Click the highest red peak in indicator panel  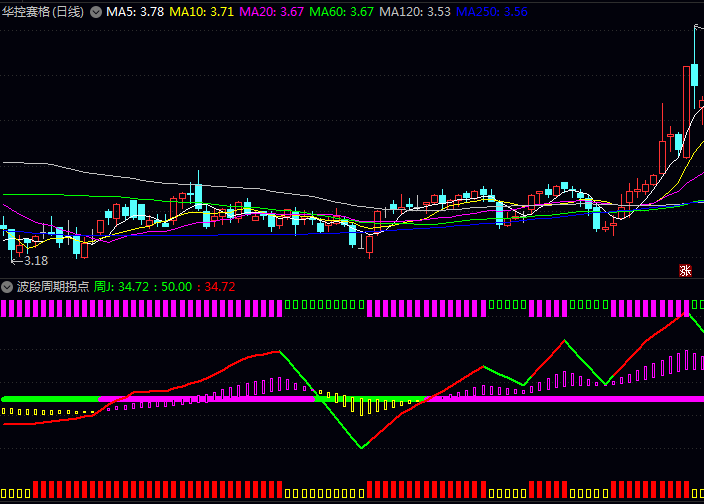tap(686, 313)
